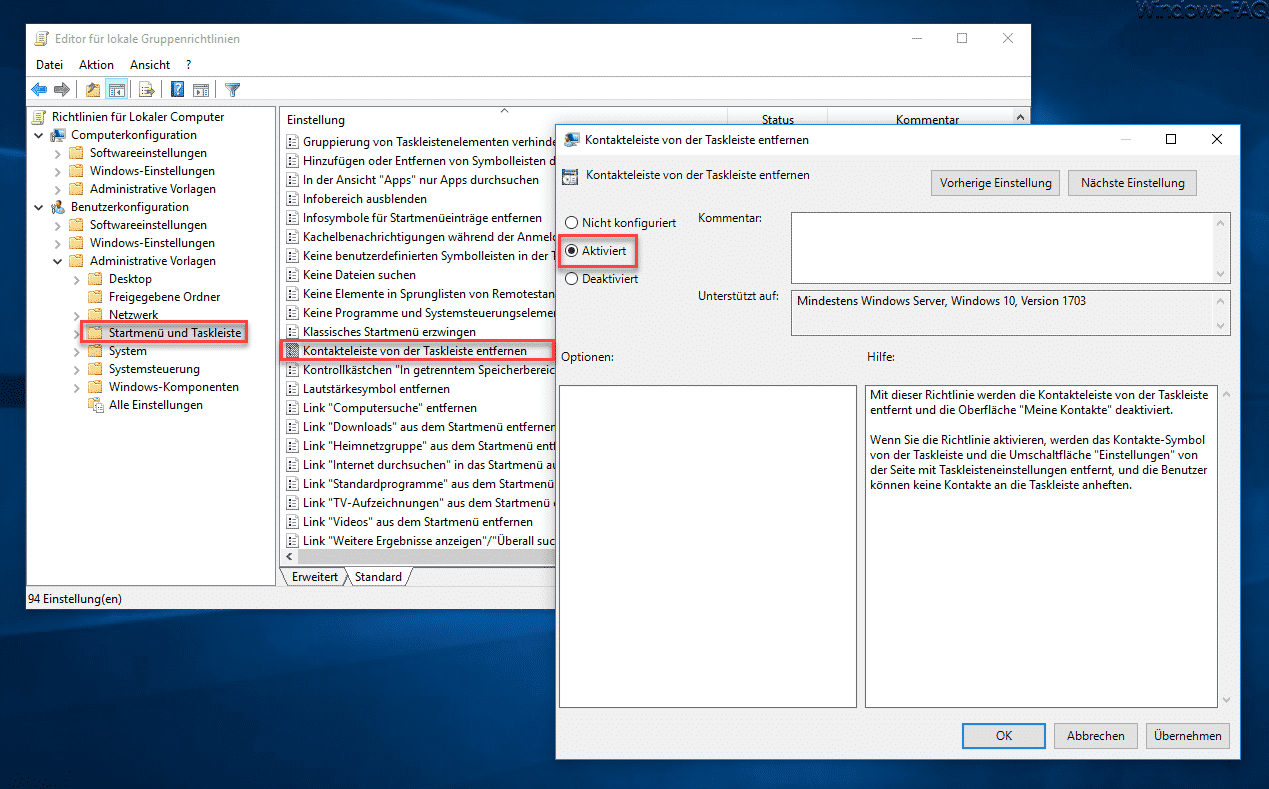Click the forward arrow in the toolbar
Image resolution: width=1269 pixels, height=789 pixels.
tap(62, 90)
